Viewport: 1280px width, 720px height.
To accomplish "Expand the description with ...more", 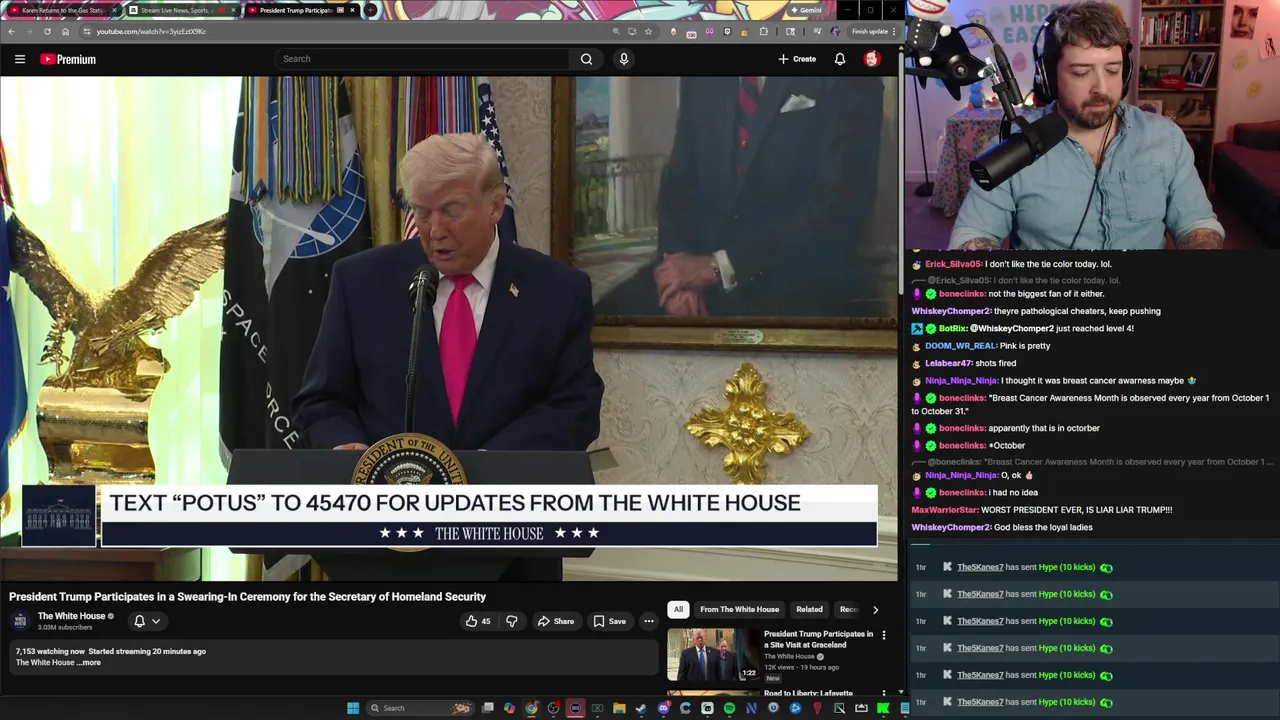I will (x=90, y=662).
